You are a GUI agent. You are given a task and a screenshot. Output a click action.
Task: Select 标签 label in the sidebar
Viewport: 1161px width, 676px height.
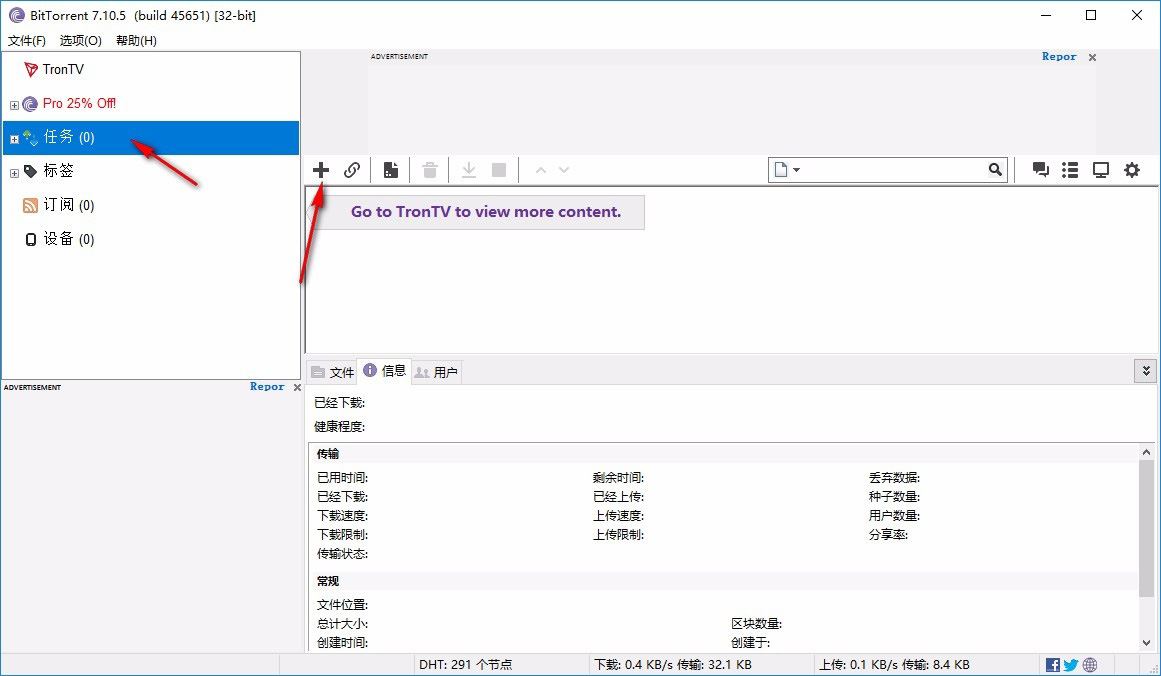(x=58, y=171)
